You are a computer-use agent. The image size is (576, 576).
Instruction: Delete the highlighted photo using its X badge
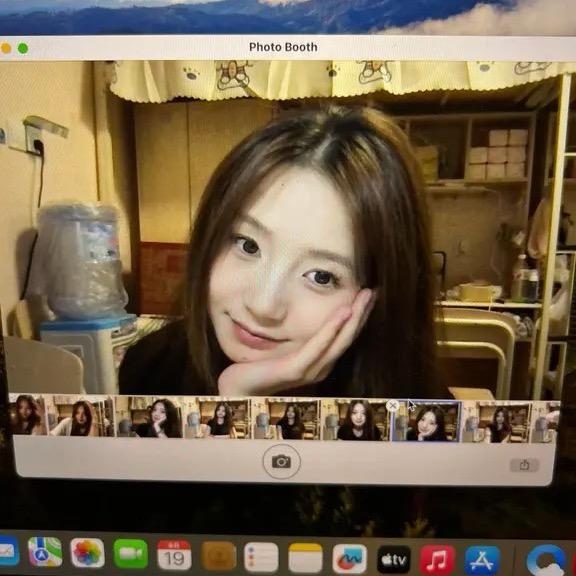click(x=393, y=406)
